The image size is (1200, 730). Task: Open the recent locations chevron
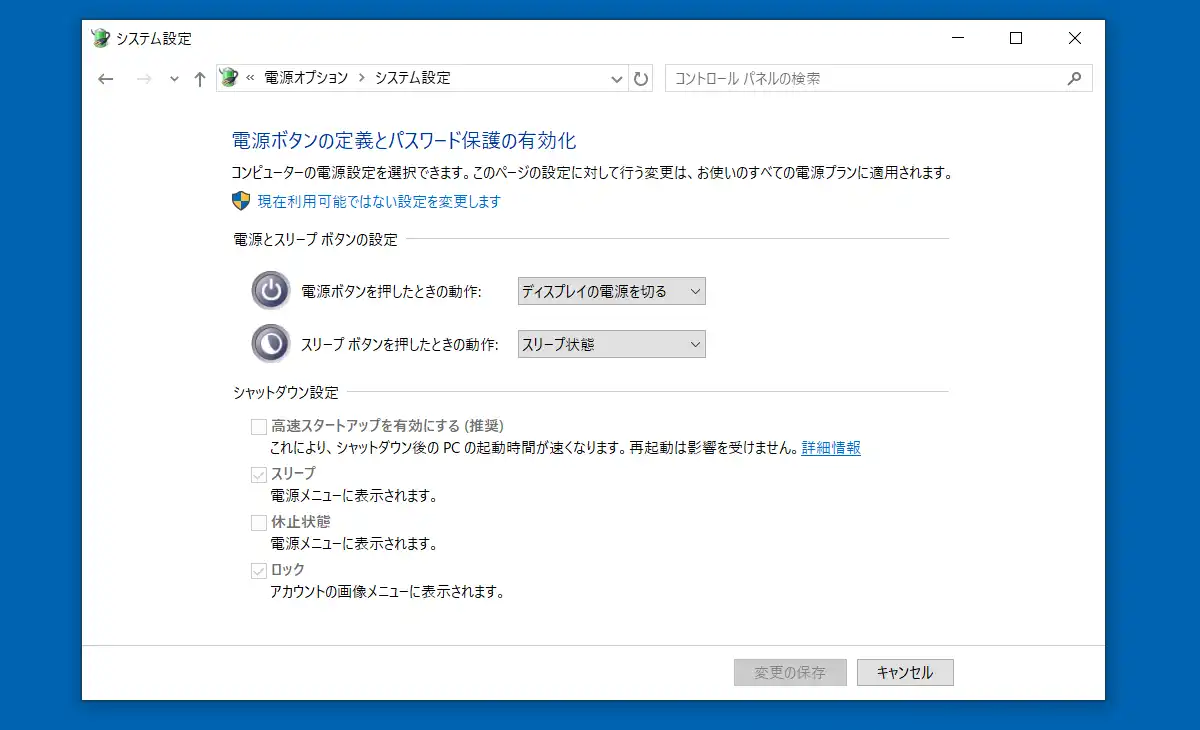pyautogui.click(x=175, y=79)
